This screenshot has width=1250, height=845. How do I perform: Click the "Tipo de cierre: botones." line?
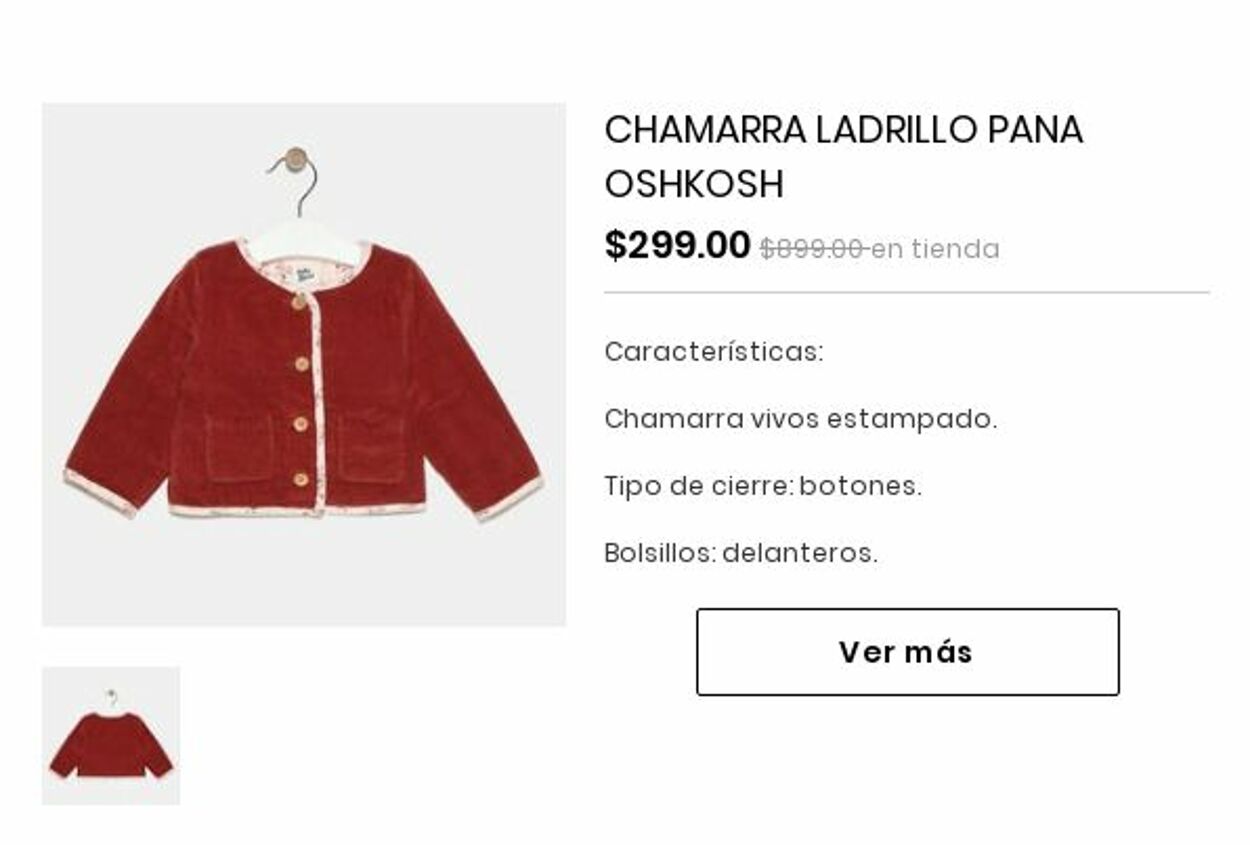pyautogui.click(x=763, y=486)
